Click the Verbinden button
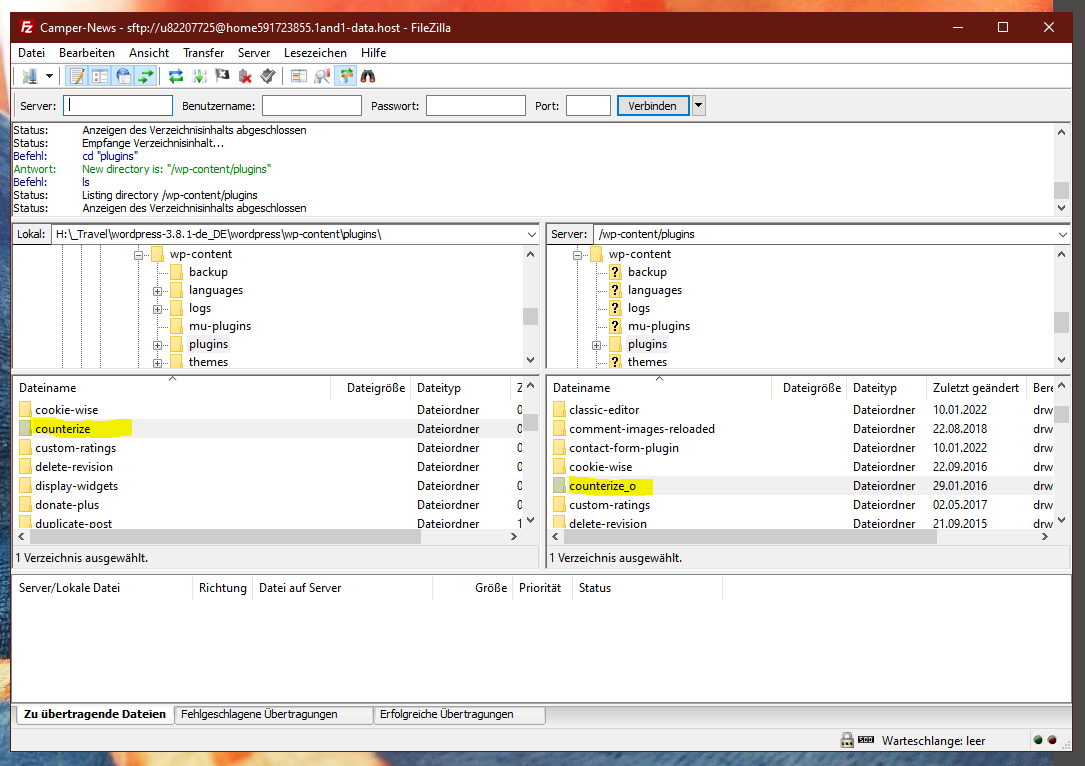This screenshot has height=766, width=1085. [652, 106]
